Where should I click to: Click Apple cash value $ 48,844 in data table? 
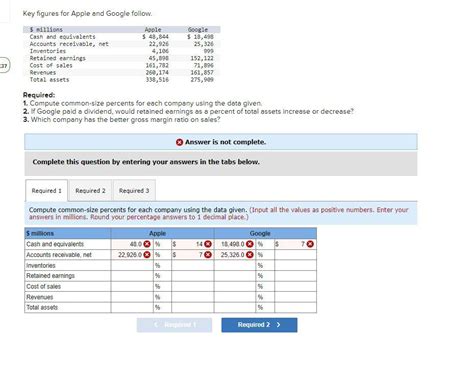(x=156, y=37)
